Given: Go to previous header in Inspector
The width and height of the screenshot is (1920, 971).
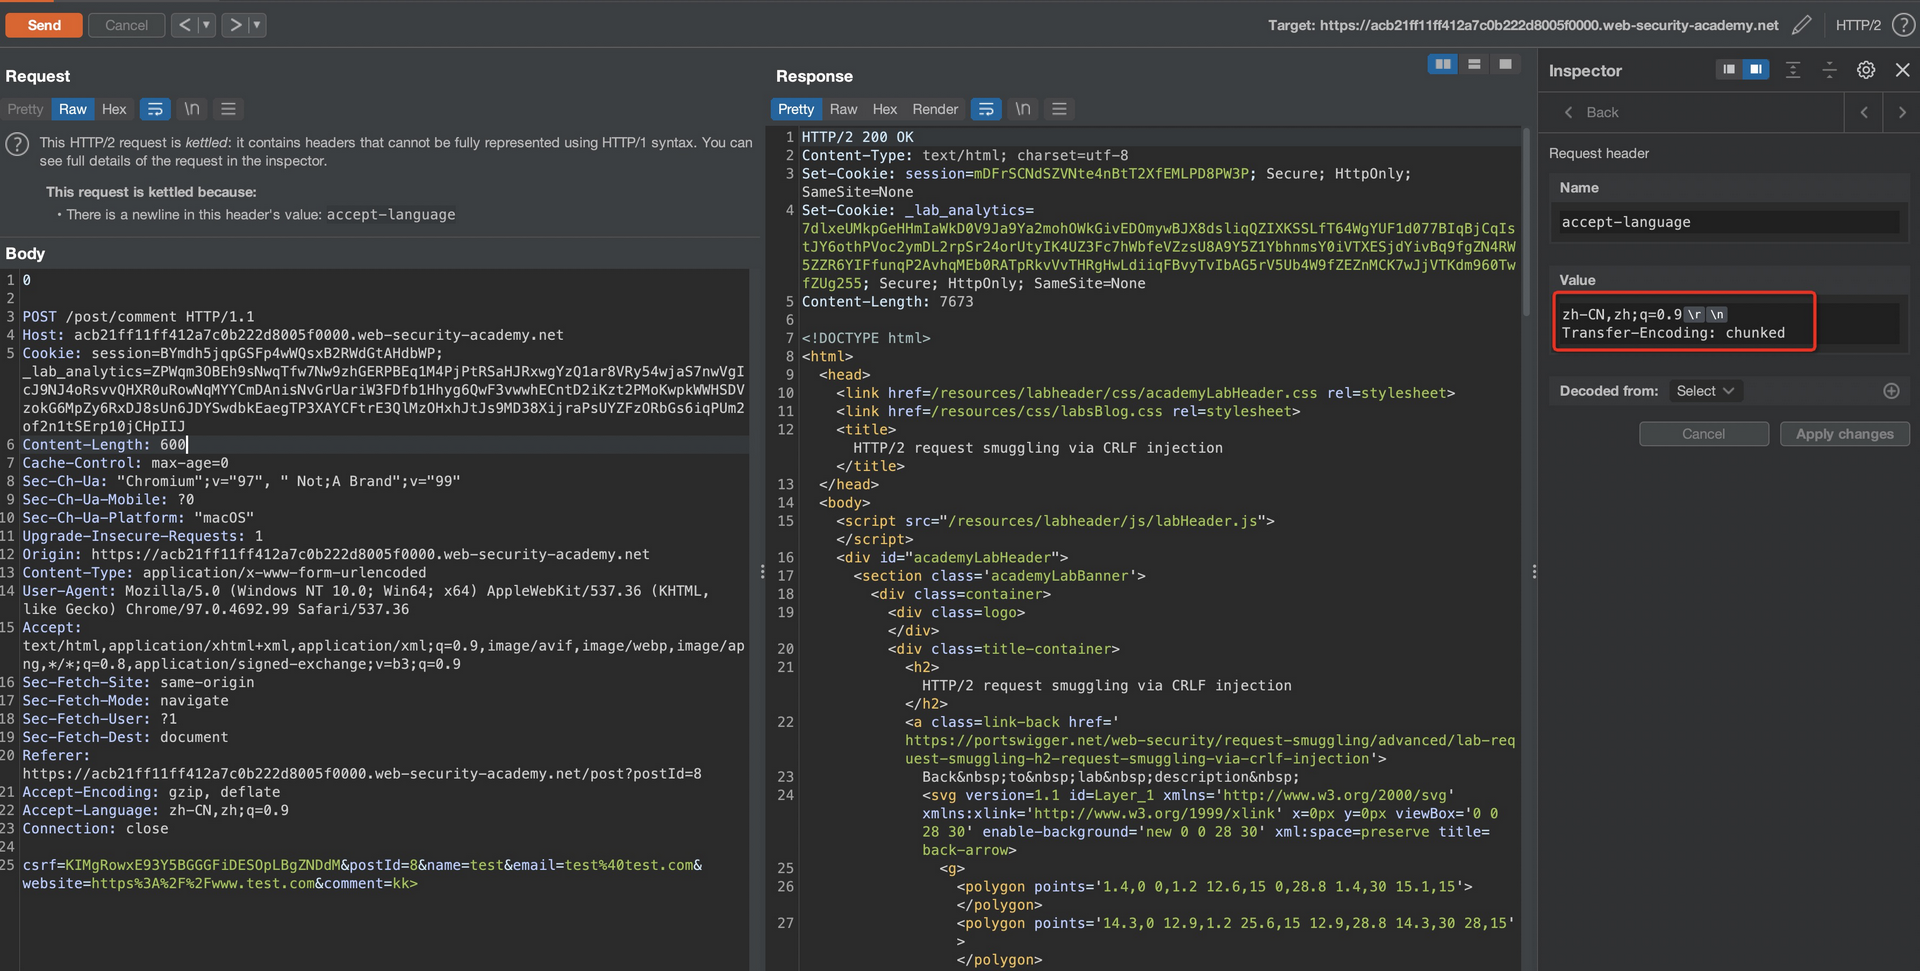Looking at the screenshot, I should click(1864, 112).
